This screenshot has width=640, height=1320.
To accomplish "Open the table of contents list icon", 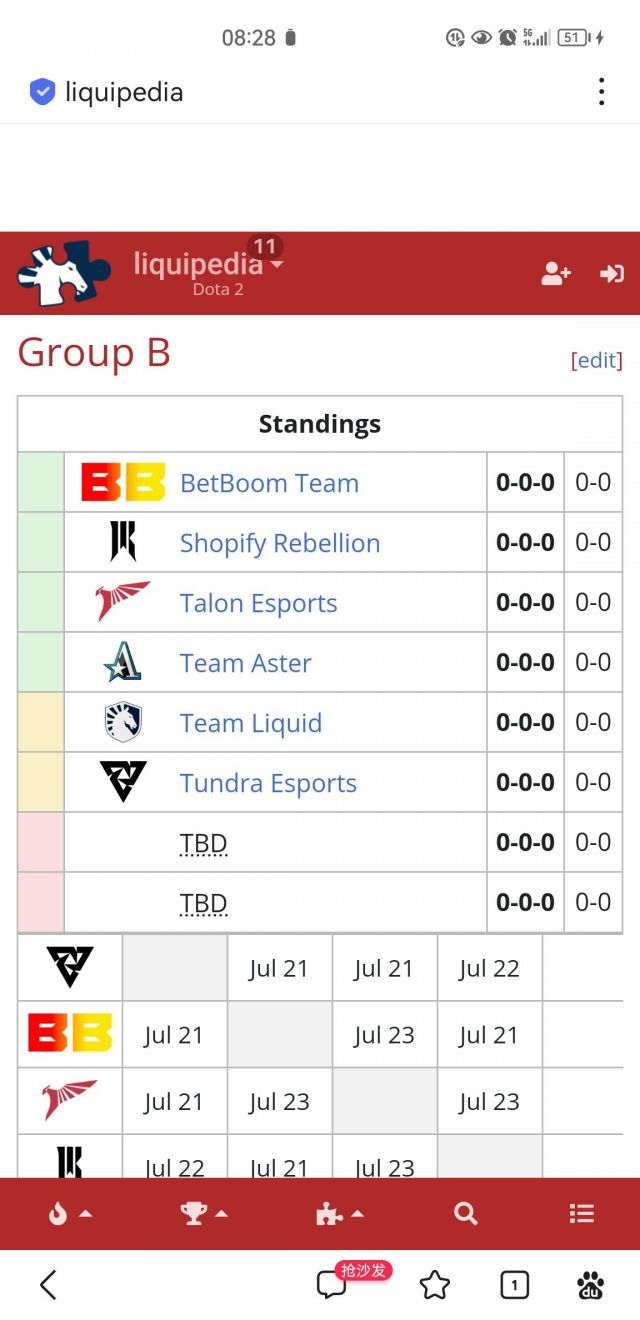I will point(581,1213).
